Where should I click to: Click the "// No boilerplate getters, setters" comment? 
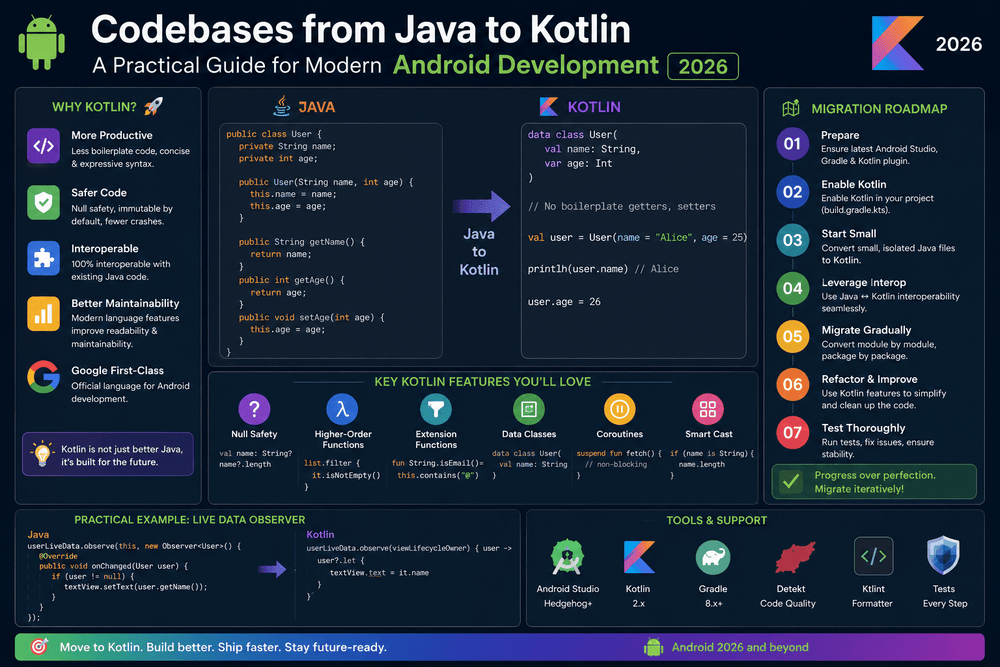pos(621,207)
